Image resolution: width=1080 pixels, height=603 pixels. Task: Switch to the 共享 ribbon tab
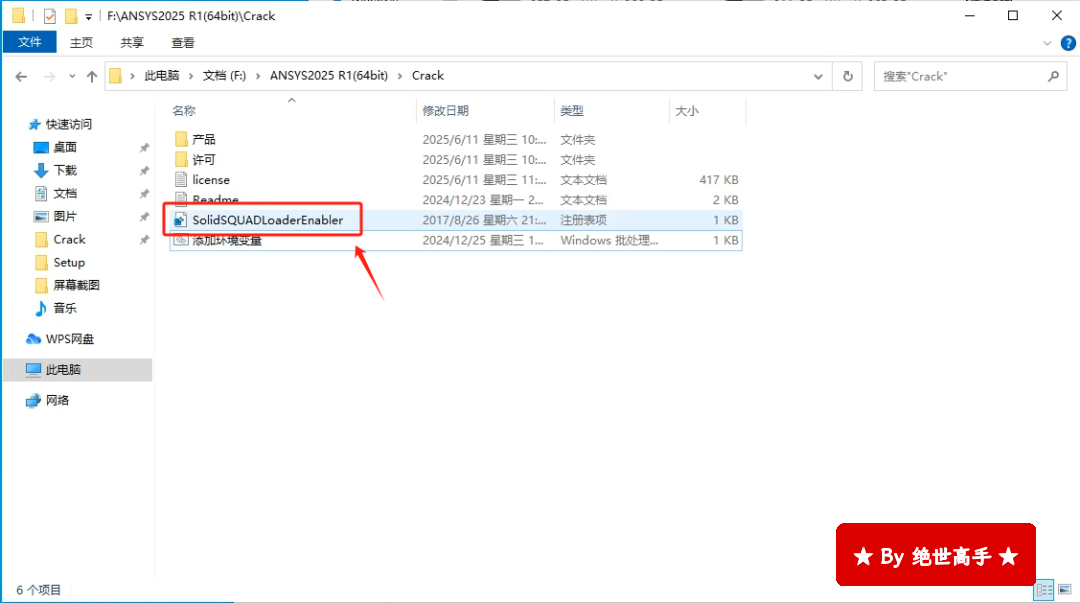tap(132, 42)
